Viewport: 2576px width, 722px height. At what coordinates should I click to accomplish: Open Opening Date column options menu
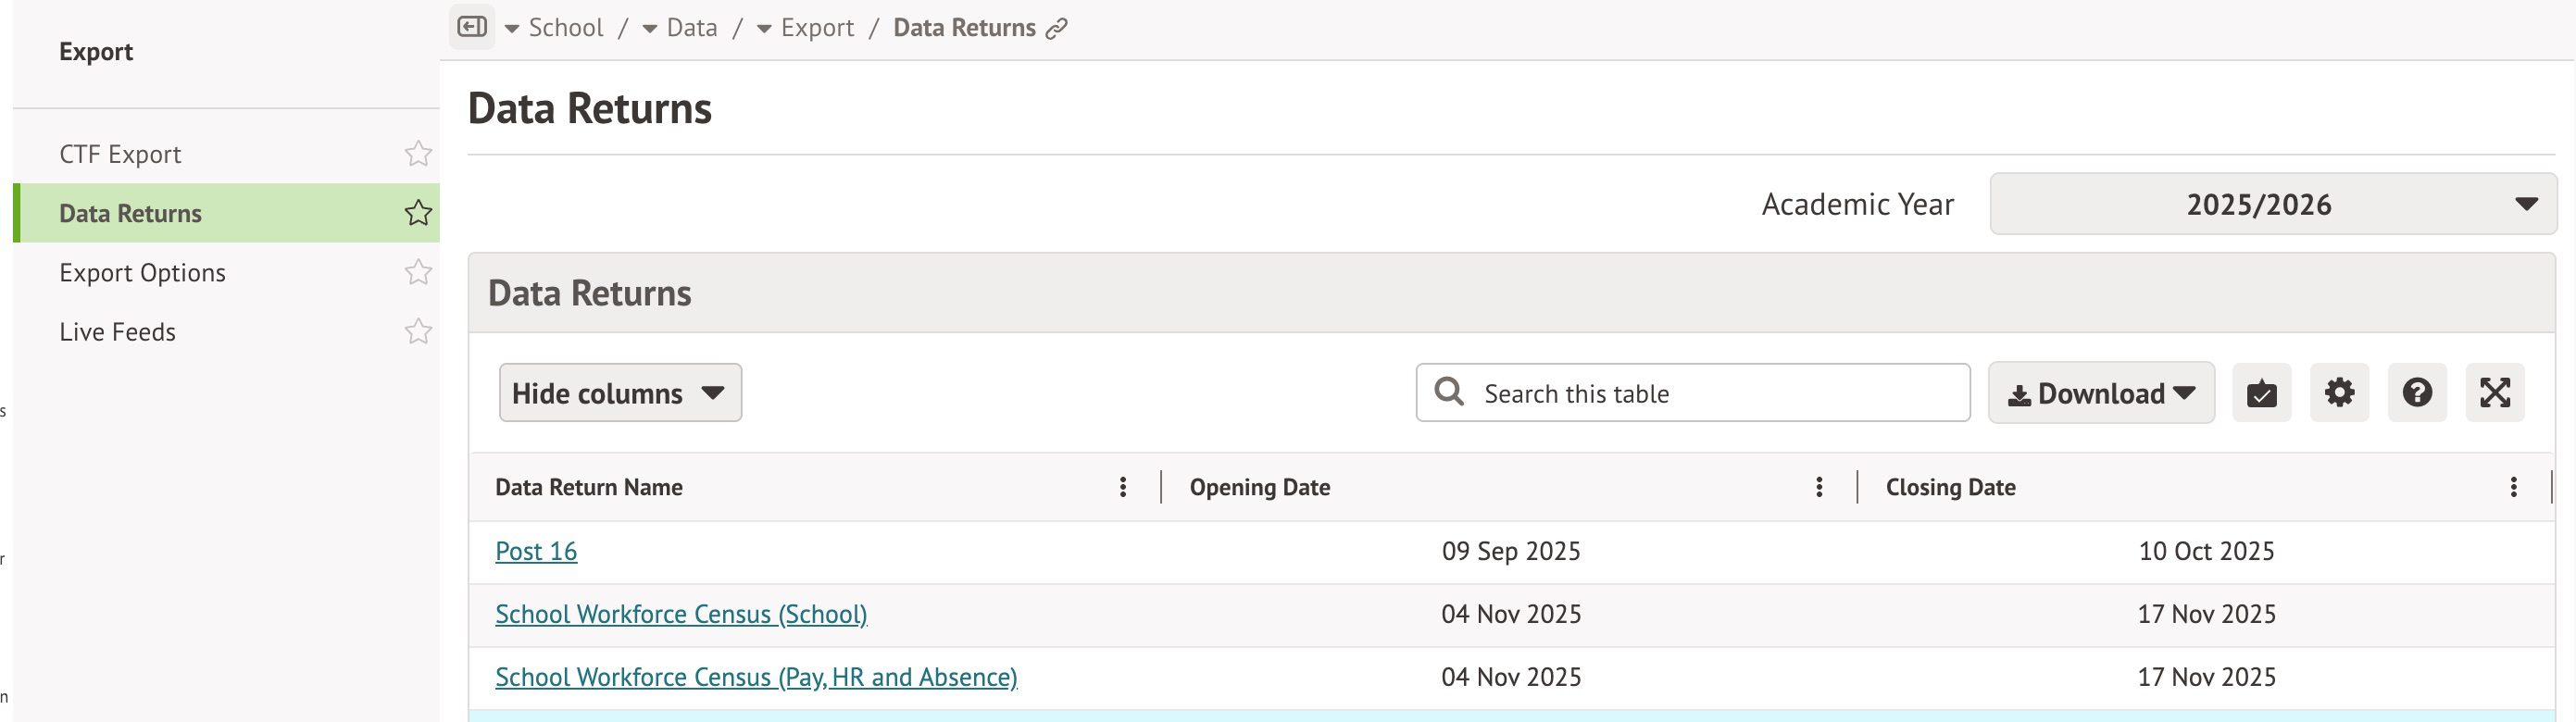pyautogui.click(x=1819, y=487)
